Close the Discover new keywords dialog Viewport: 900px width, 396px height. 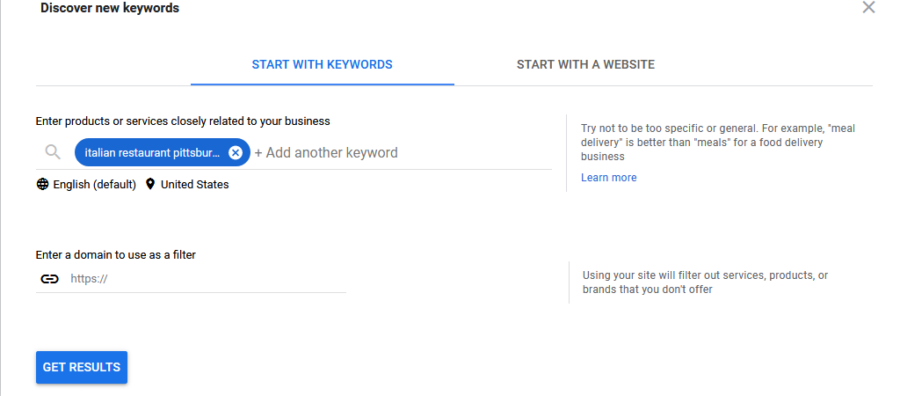(869, 7)
